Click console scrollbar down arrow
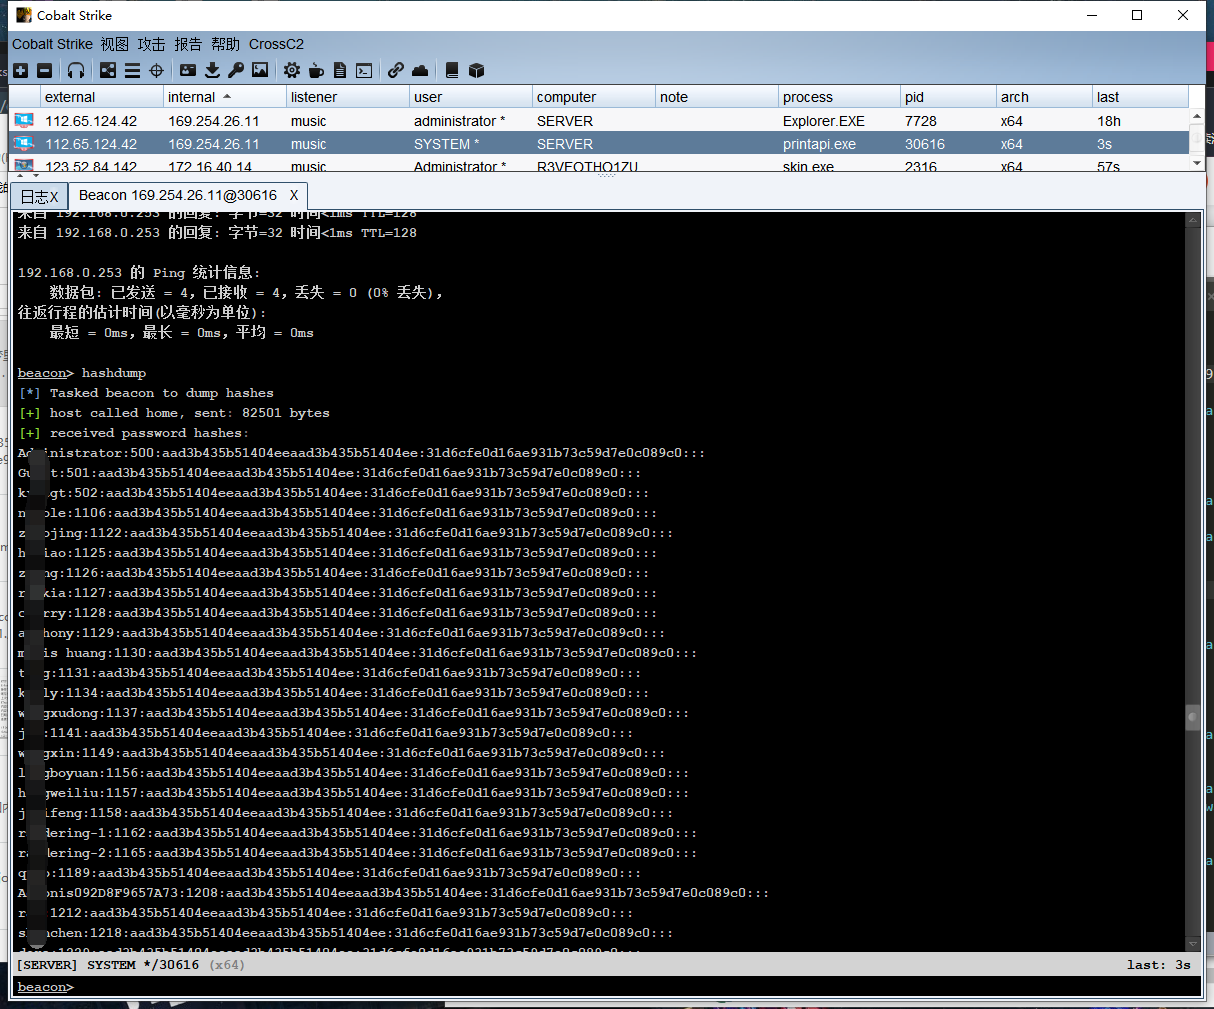1214x1009 pixels. [1193, 943]
